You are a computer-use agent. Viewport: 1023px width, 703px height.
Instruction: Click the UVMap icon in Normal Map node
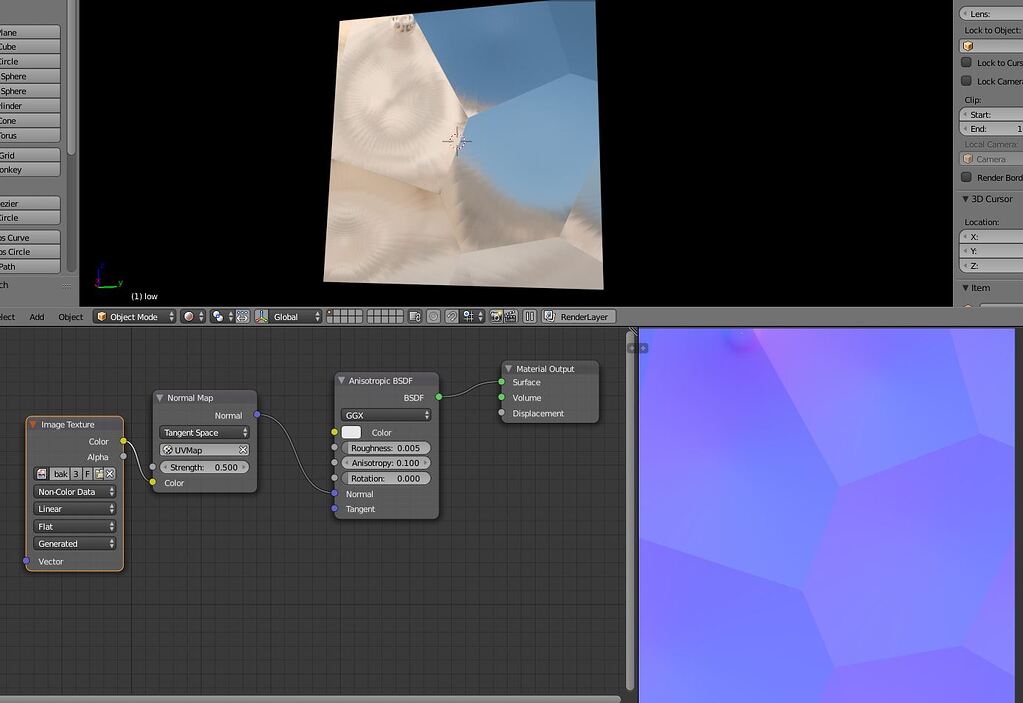coord(168,450)
